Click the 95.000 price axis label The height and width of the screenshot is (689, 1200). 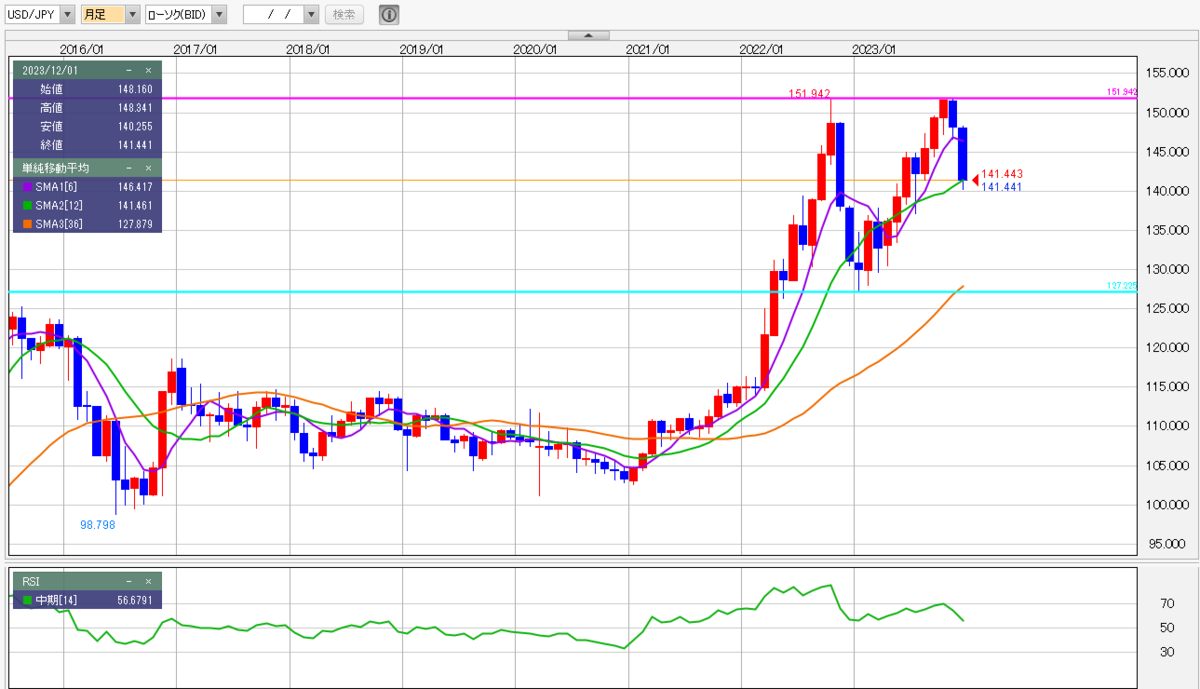(x=1169, y=544)
